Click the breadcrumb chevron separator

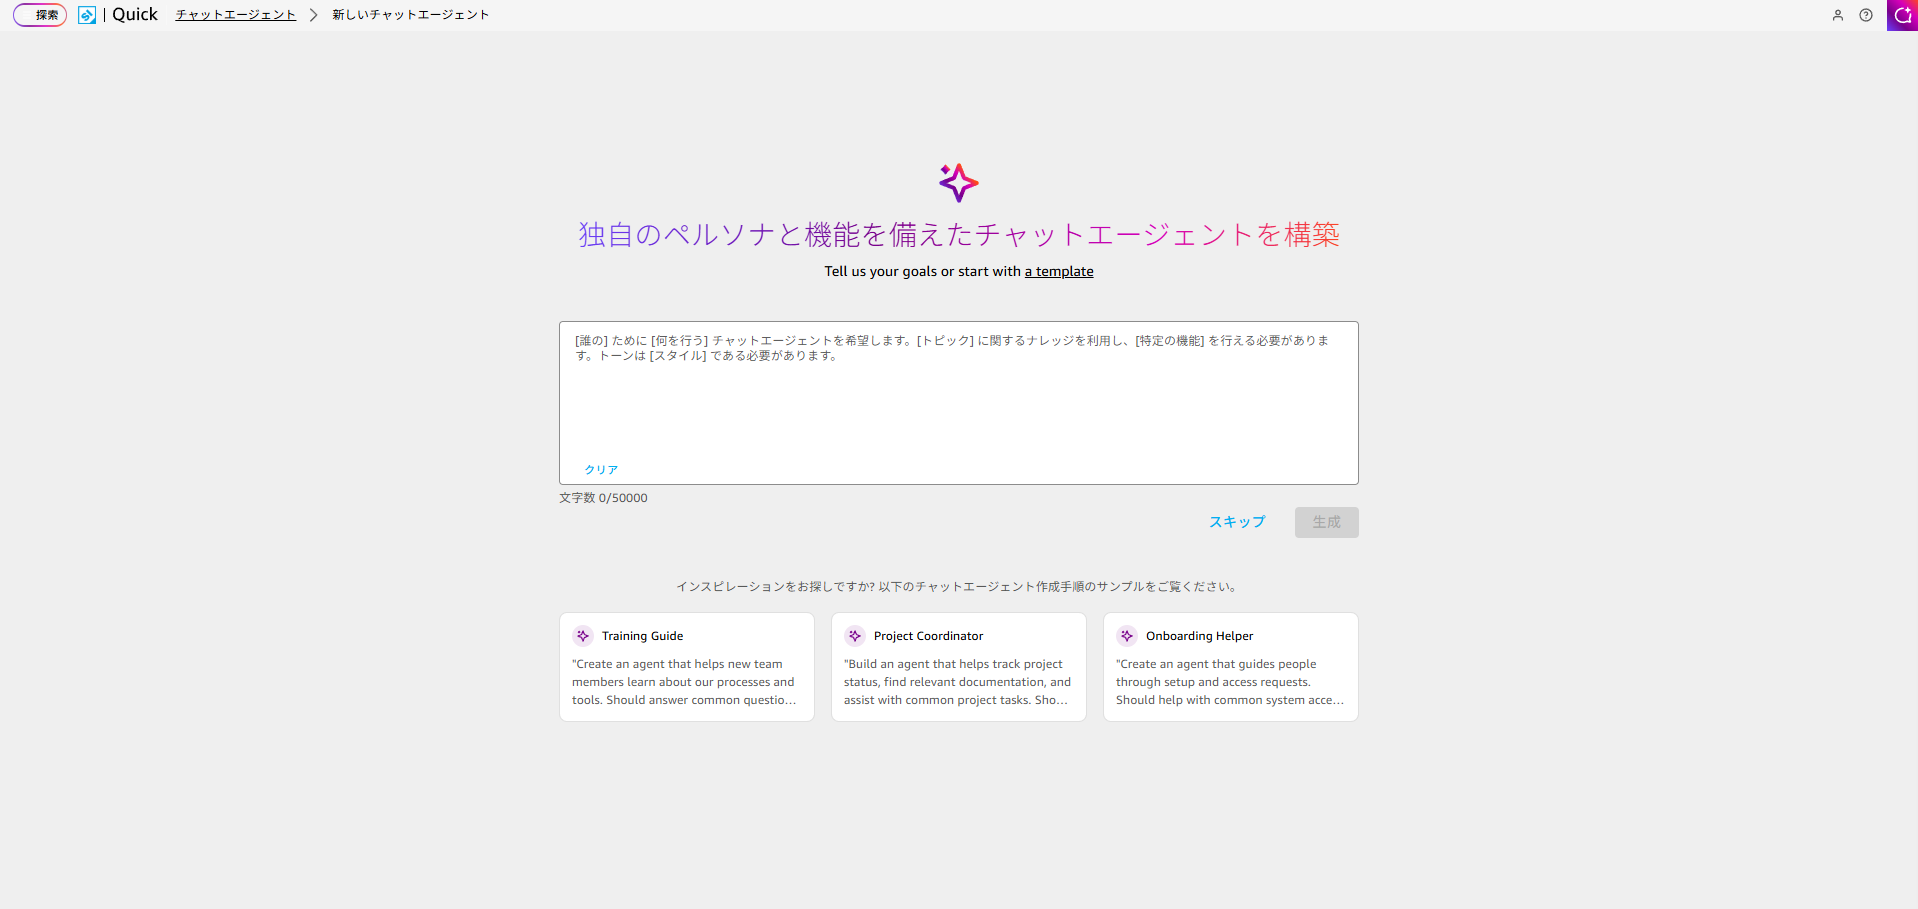[x=313, y=15]
